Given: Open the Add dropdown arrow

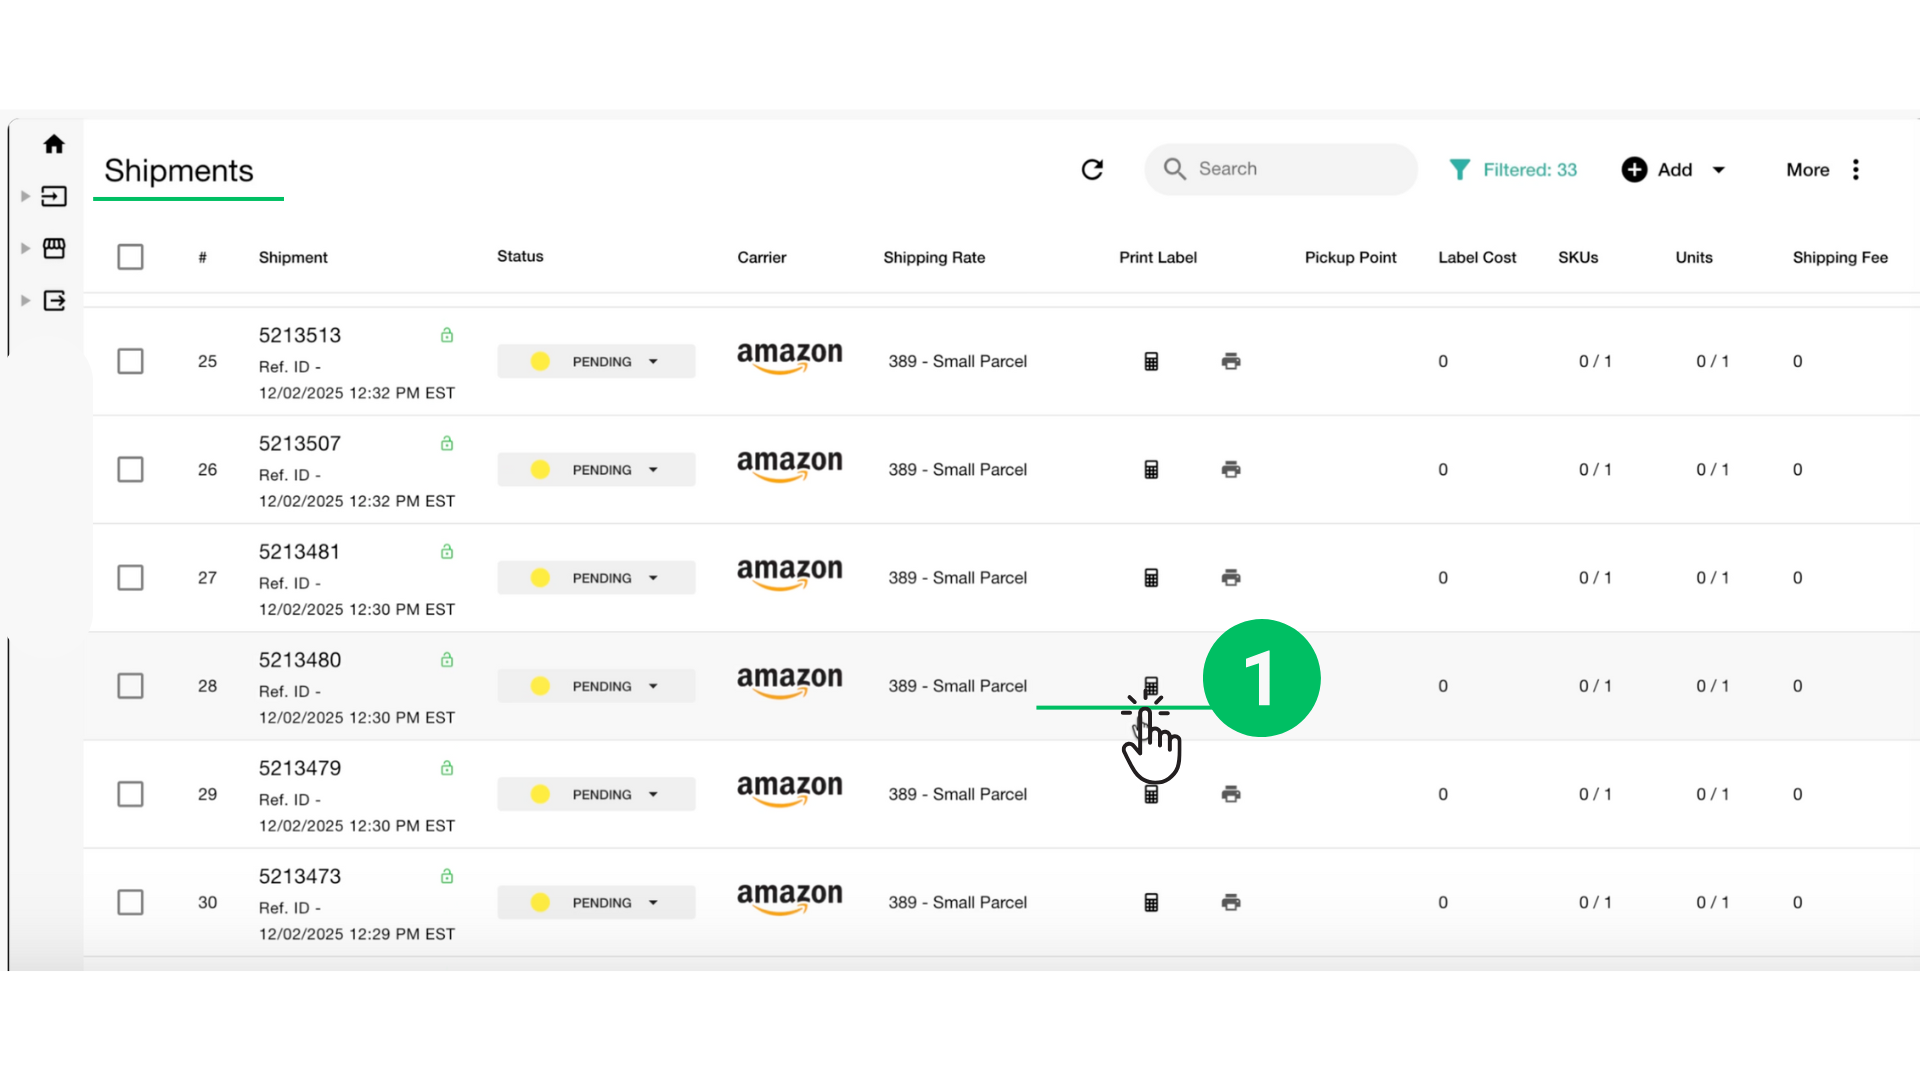Looking at the screenshot, I should point(1718,169).
